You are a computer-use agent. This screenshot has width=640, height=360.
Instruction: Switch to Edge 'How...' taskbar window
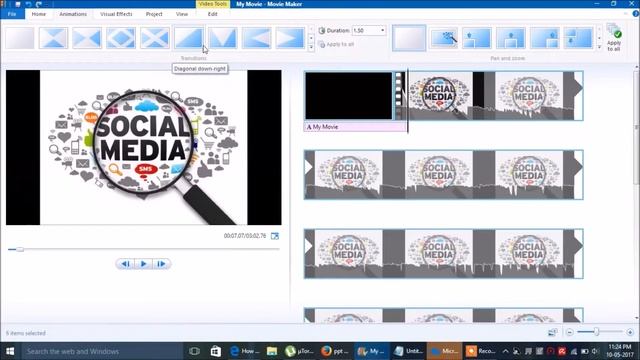[245, 351]
